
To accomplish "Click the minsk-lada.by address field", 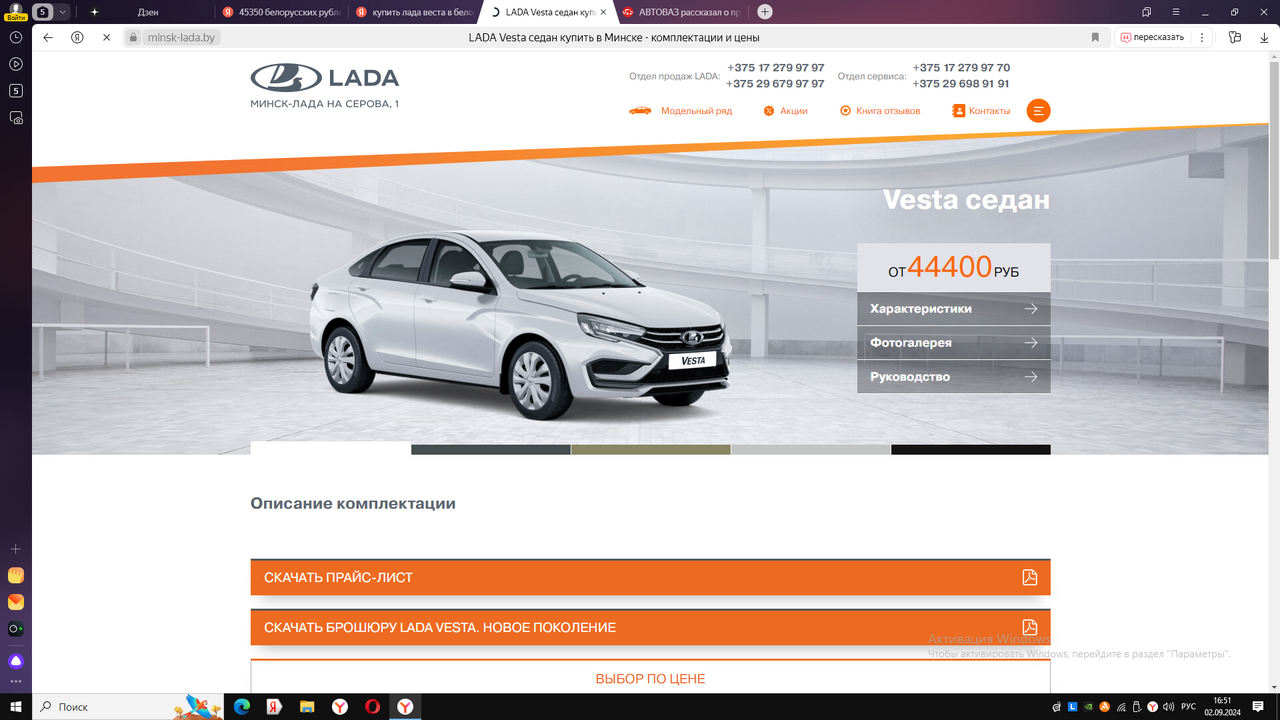I will pyautogui.click(x=181, y=37).
